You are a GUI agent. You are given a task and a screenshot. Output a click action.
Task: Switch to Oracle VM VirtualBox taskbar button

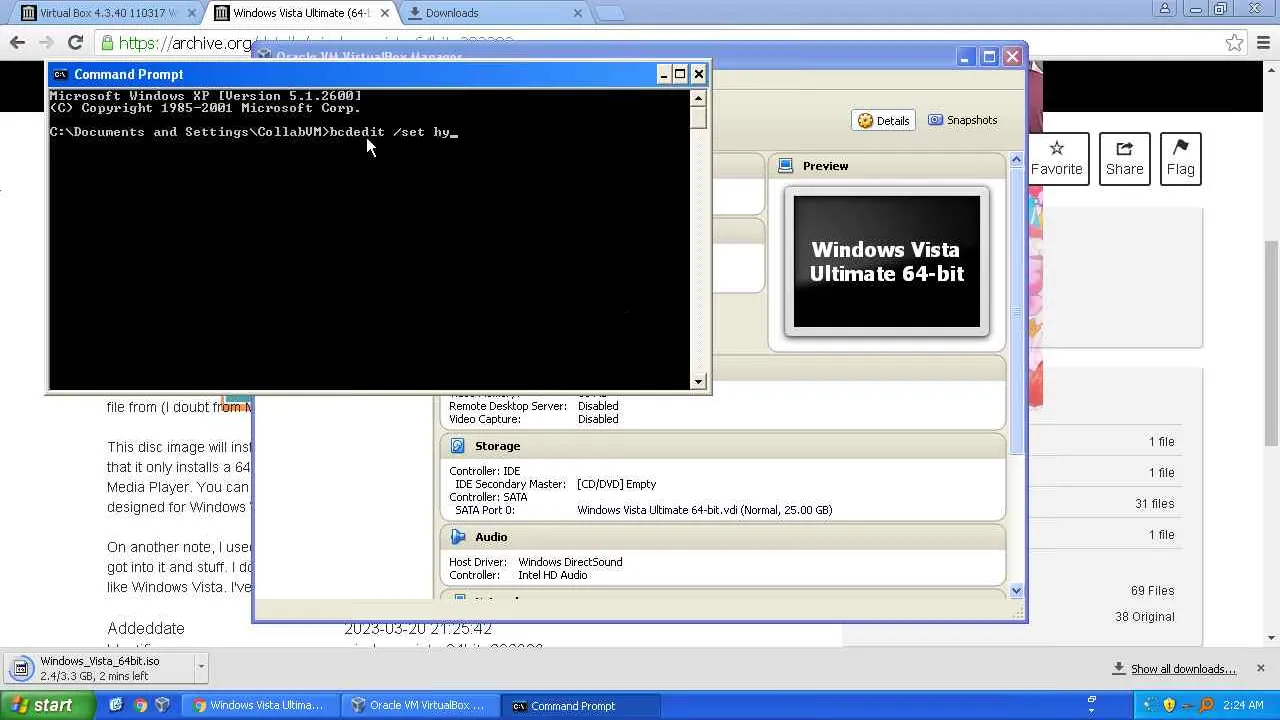pyautogui.click(x=419, y=706)
